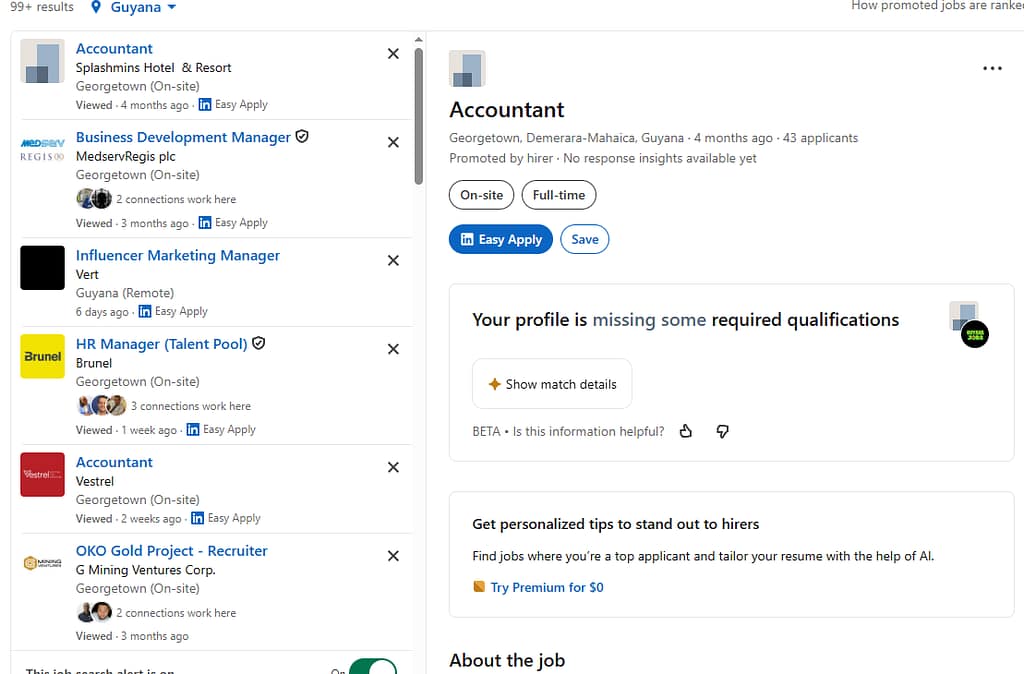Click the job list vertical scrollbar
The width and height of the screenshot is (1024, 674).
click(419, 115)
